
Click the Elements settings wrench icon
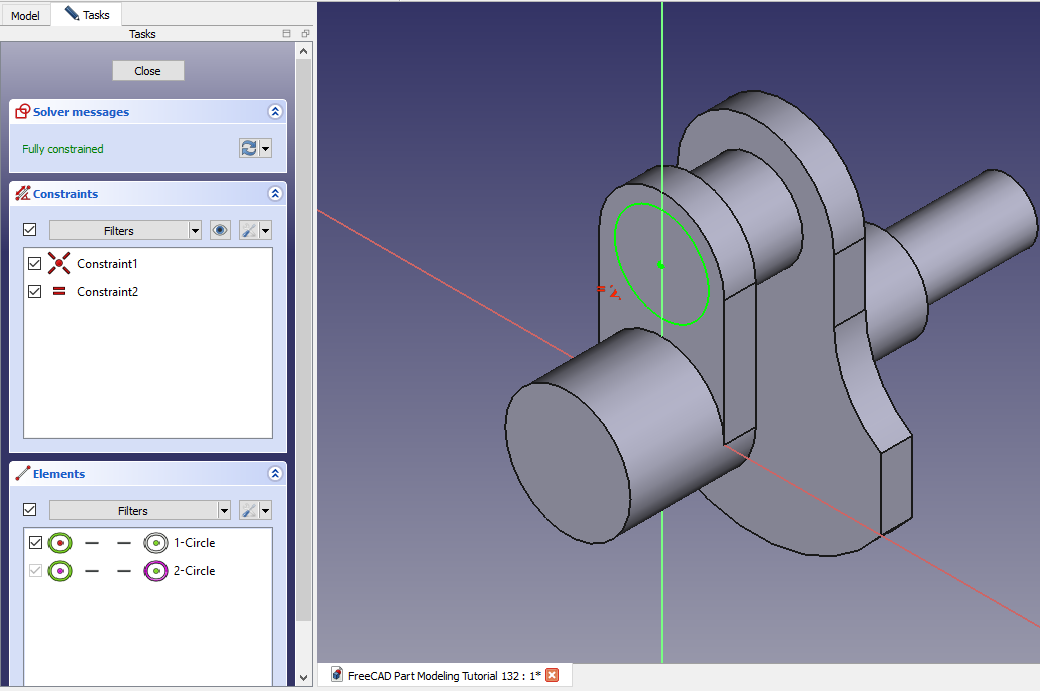tap(248, 510)
